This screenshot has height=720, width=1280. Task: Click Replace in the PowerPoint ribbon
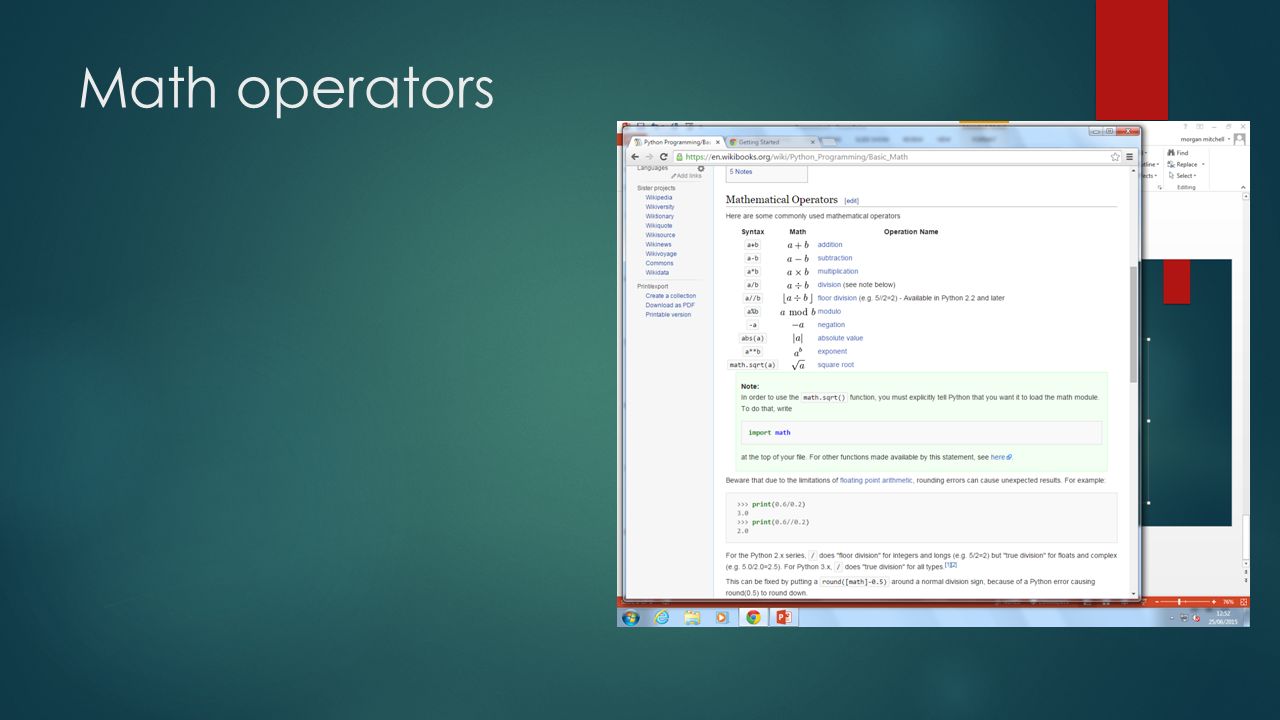pos(1184,164)
